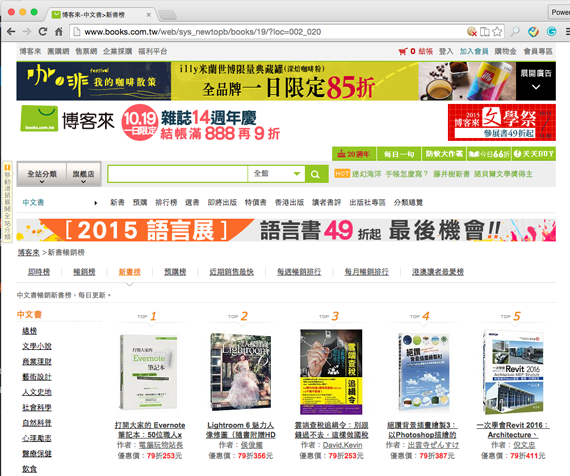Click the 團購網 top link

[58, 52]
